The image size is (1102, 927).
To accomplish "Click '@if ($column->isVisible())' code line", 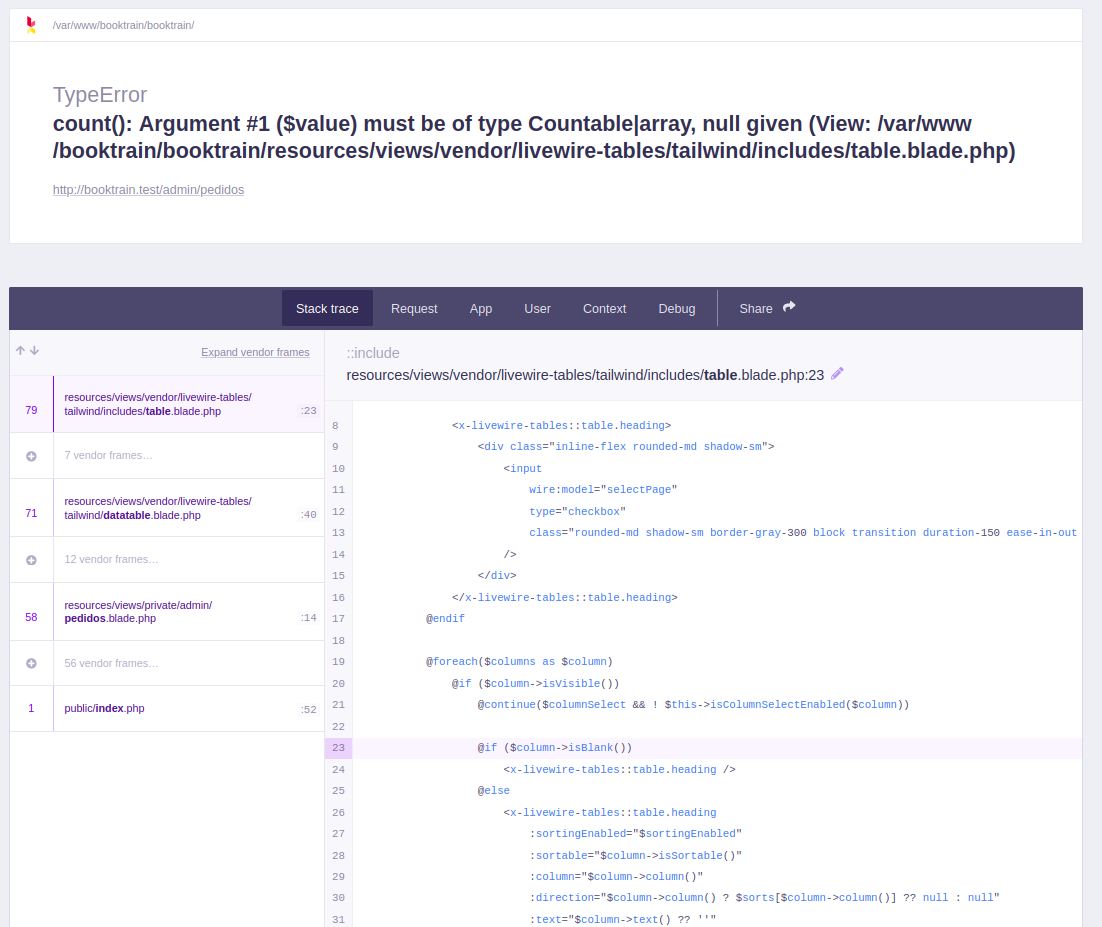I will coord(536,683).
